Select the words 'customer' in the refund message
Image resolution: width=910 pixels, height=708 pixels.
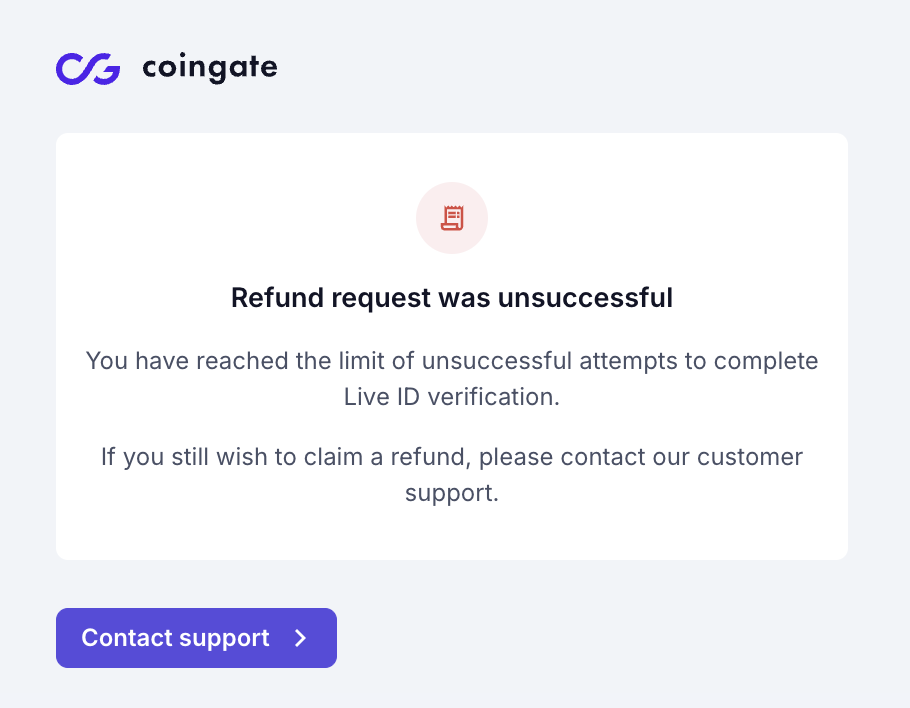pyautogui.click(x=750, y=457)
